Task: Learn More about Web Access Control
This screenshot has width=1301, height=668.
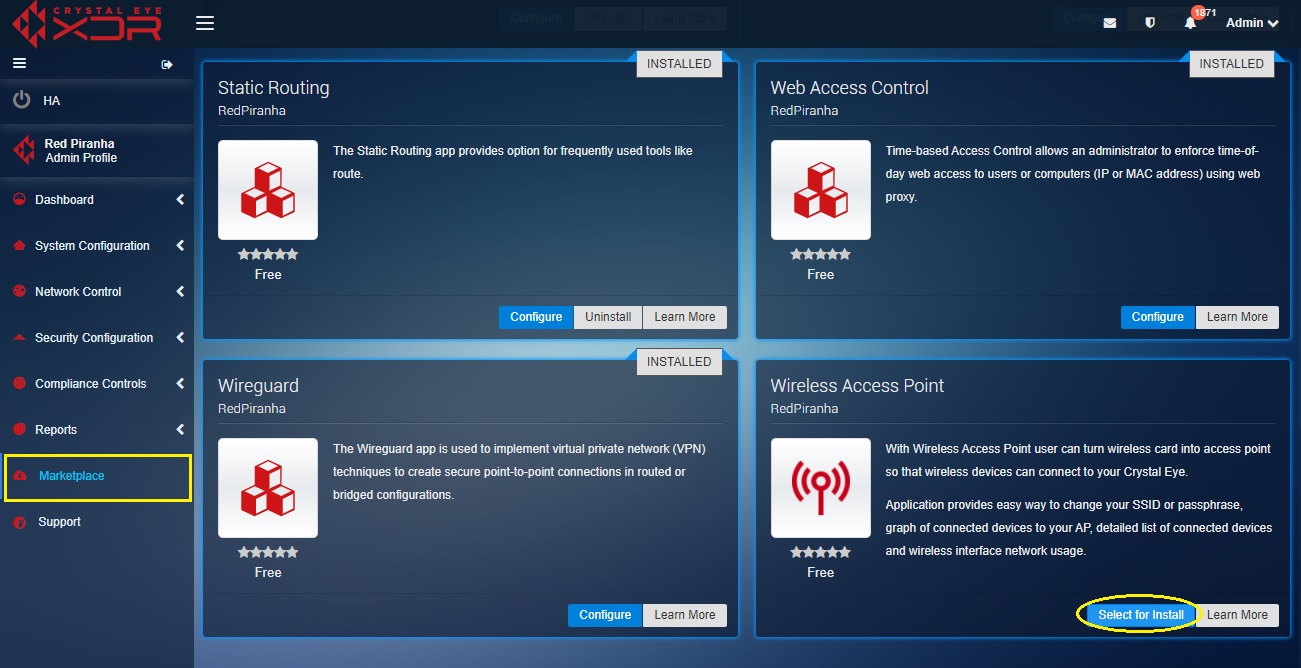Action: [1237, 317]
